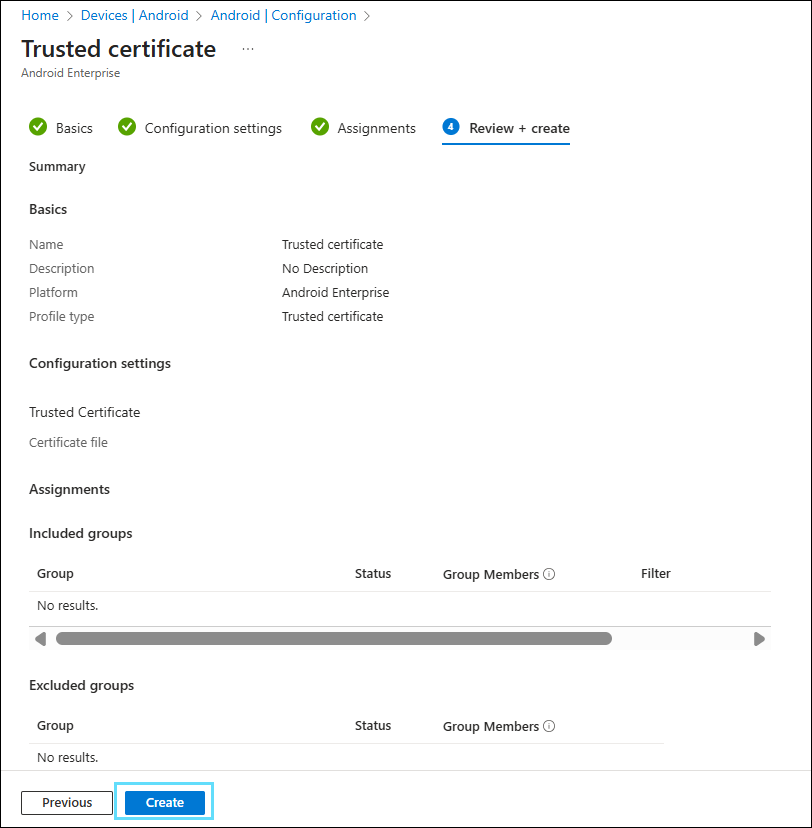The height and width of the screenshot is (828, 812).
Task: Click the Configuration settings green checkmark icon
Action: click(127, 127)
